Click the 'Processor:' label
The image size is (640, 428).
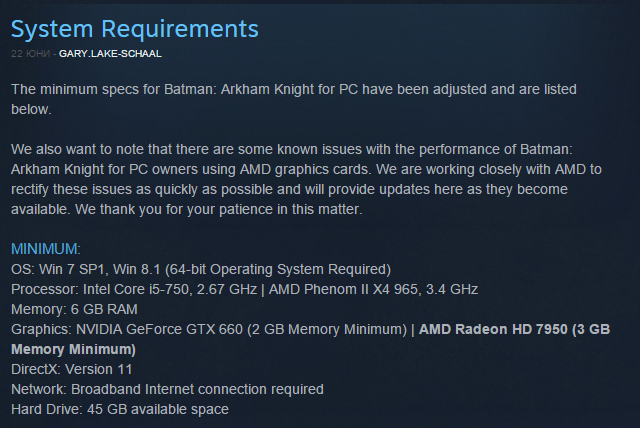pyautogui.click(x=41, y=289)
